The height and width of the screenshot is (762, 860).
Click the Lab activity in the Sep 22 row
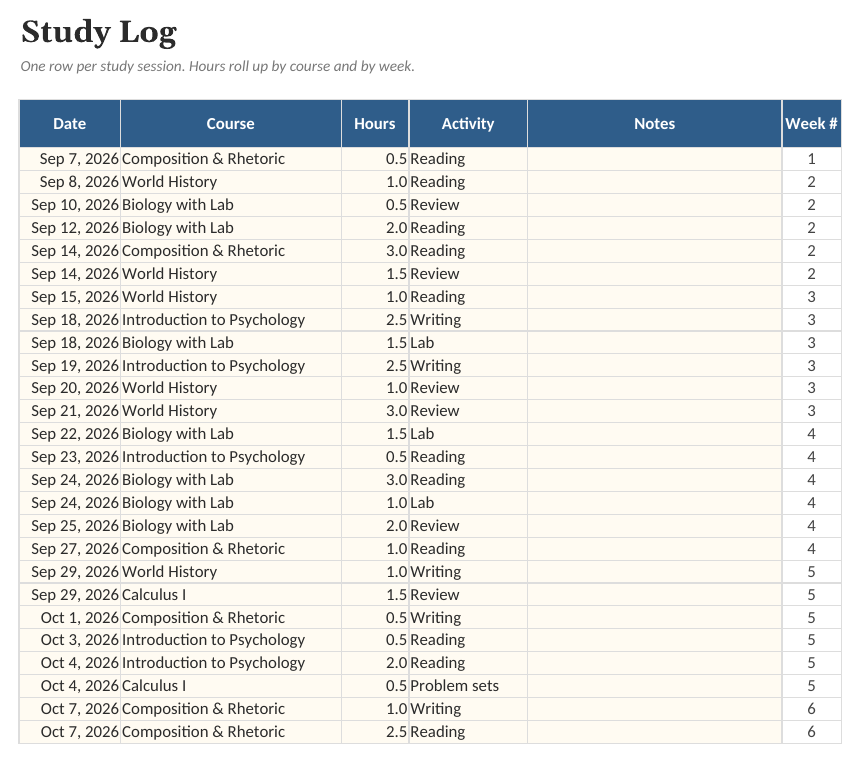(468, 434)
